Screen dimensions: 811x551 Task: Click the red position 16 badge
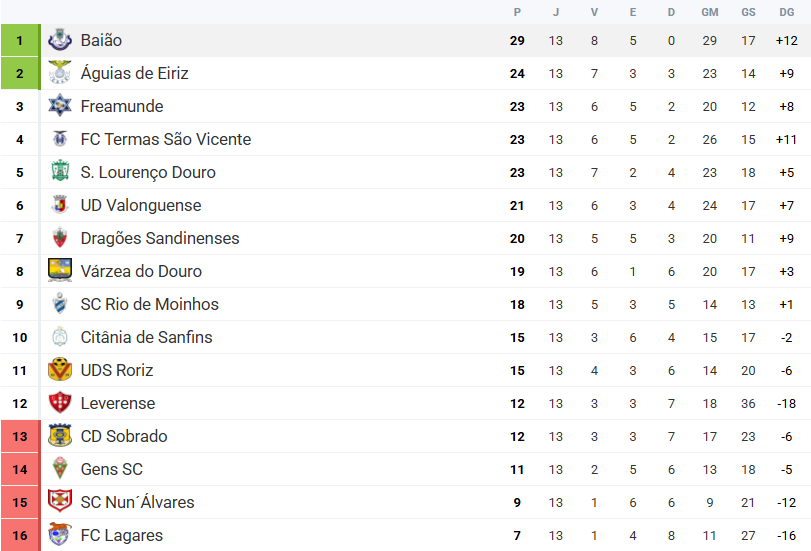point(19,536)
